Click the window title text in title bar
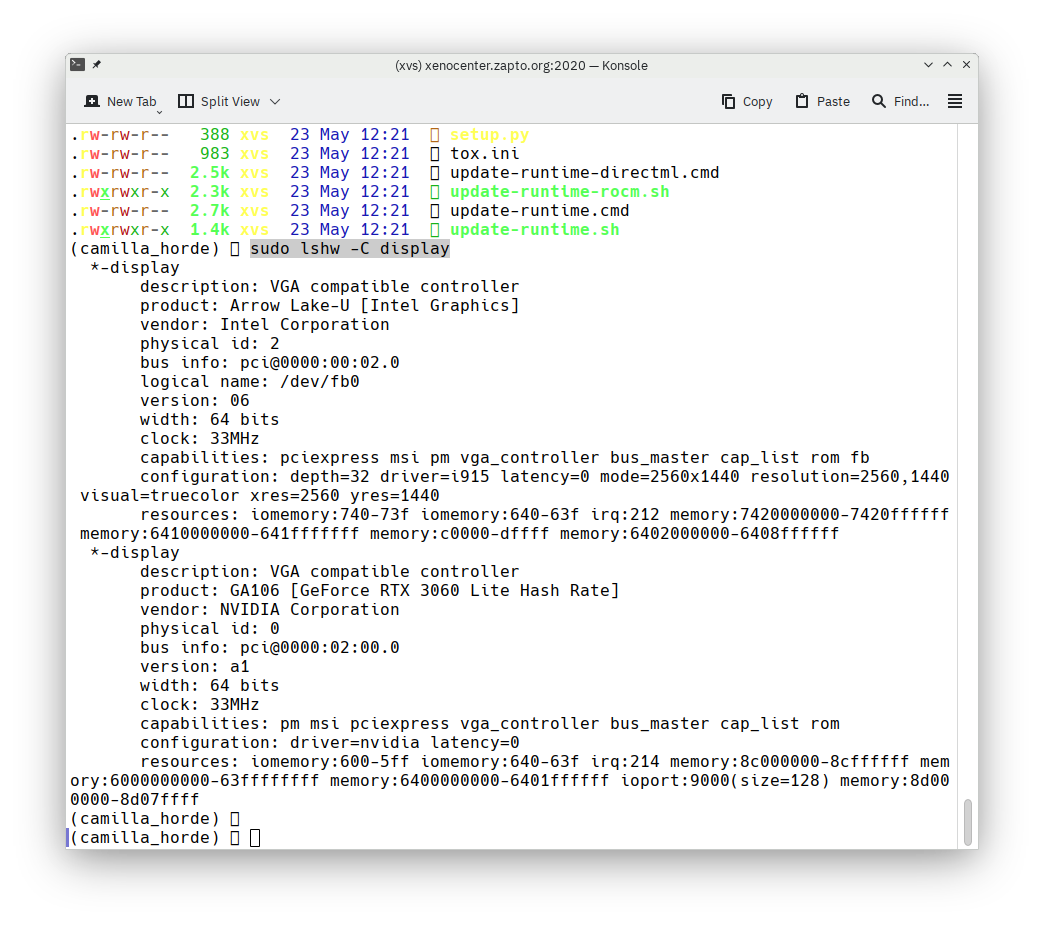Image resolution: width=1044 pixels, height=927 pixels. 521,65
